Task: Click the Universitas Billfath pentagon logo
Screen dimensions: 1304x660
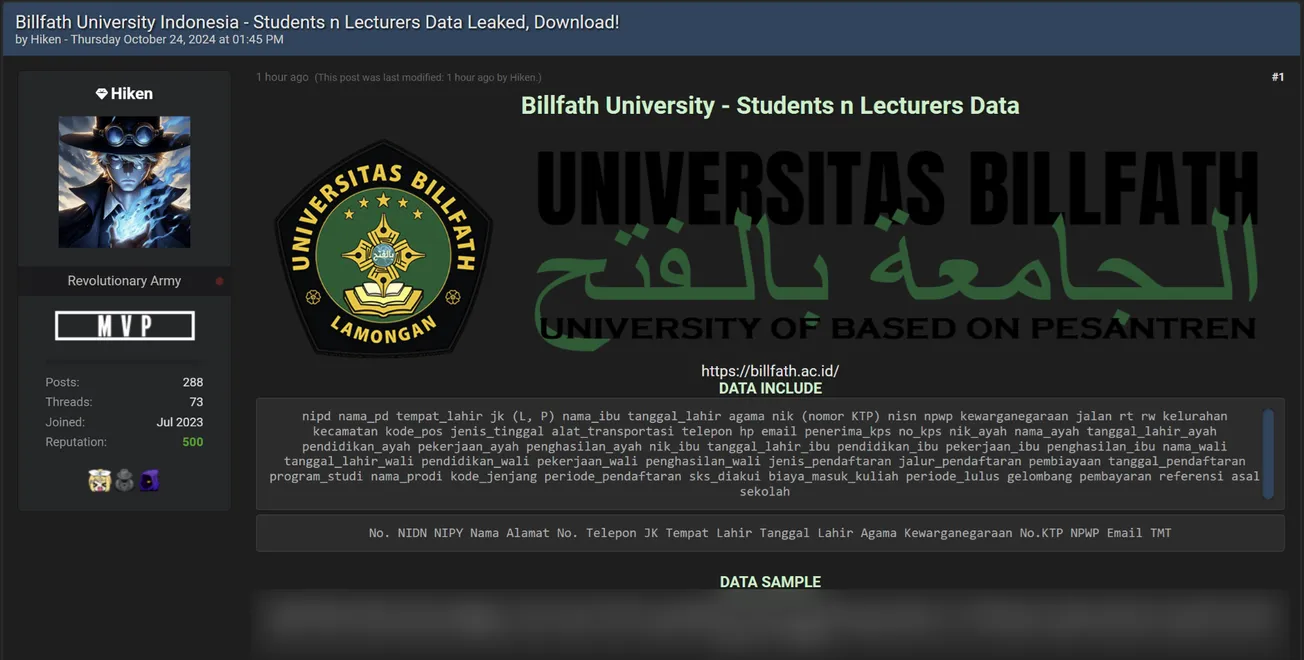Action: 382,248
